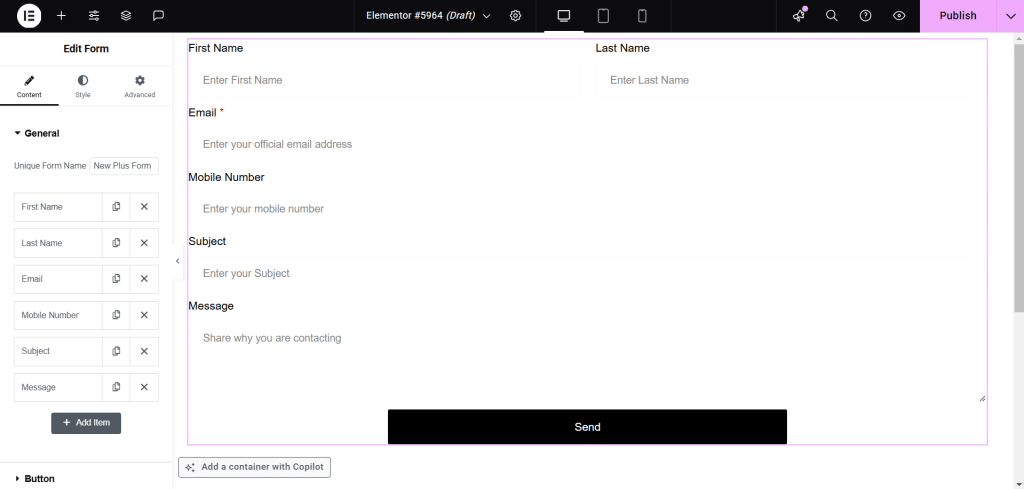1024x489 pixels.
Task: Open the Finder search icon
Action: point(831,16)
